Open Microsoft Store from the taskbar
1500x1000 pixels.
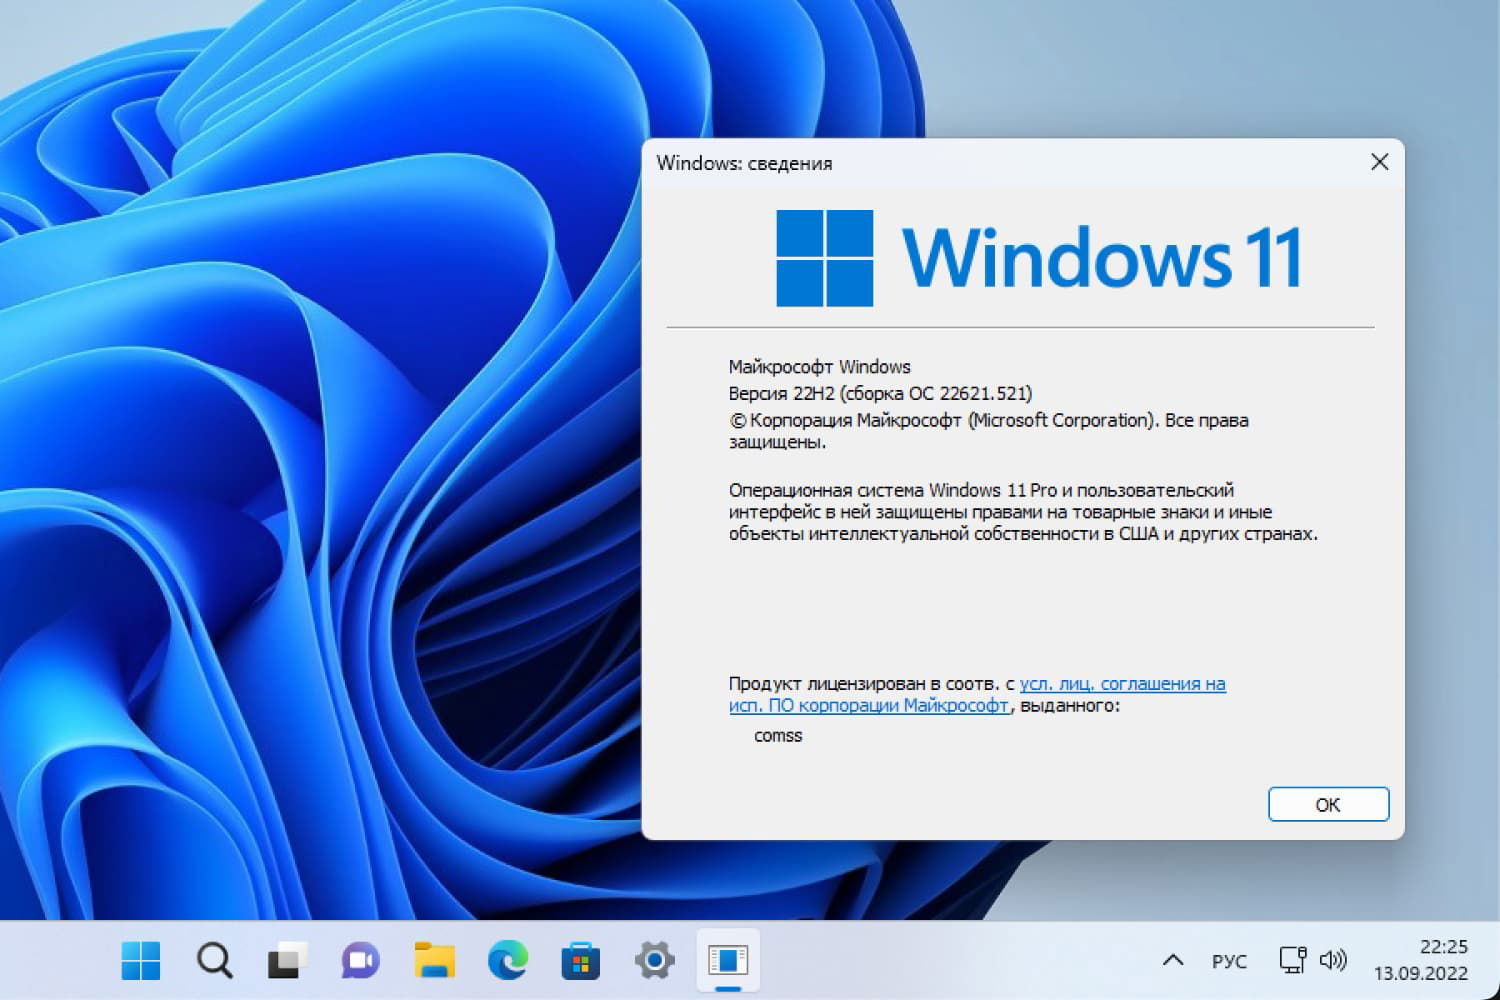coord(581,961)
